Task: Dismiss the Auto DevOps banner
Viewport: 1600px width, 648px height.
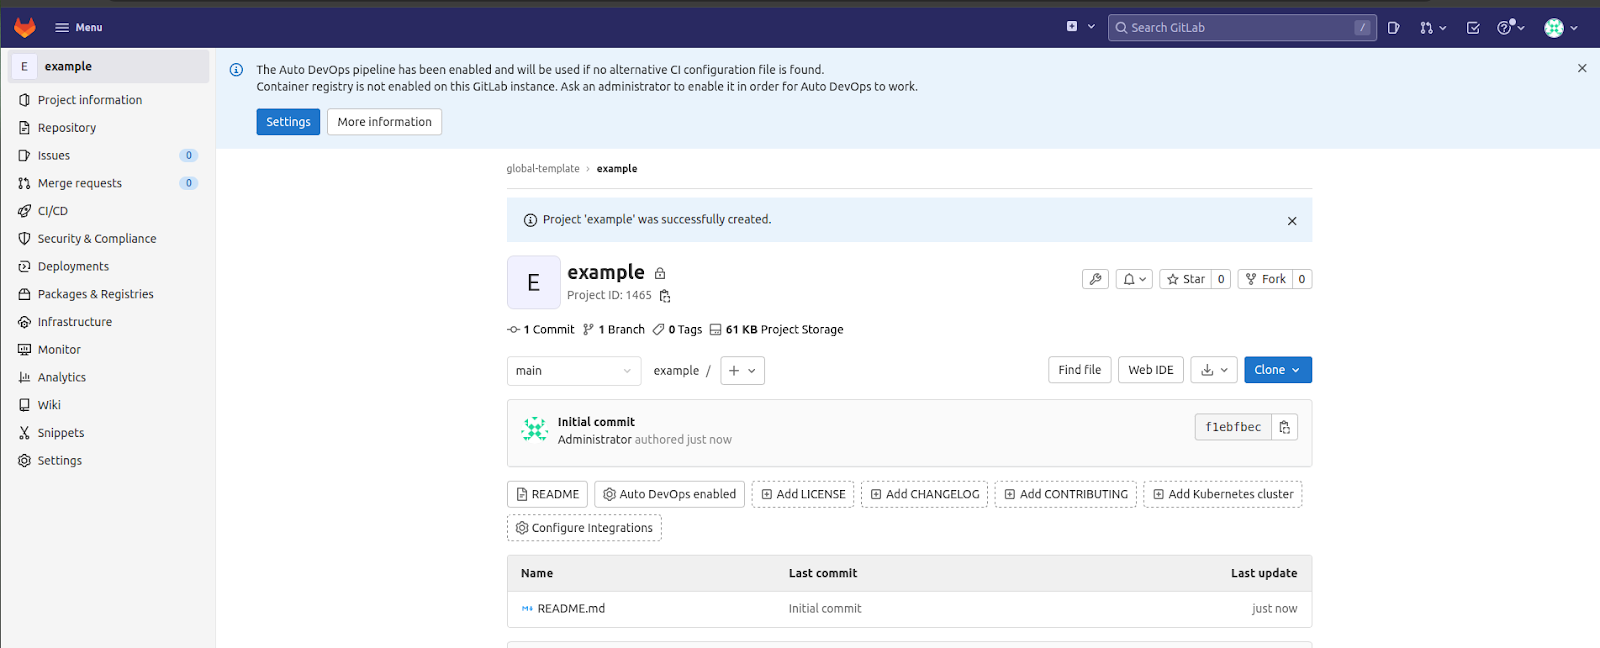Action: [1582, 69]
